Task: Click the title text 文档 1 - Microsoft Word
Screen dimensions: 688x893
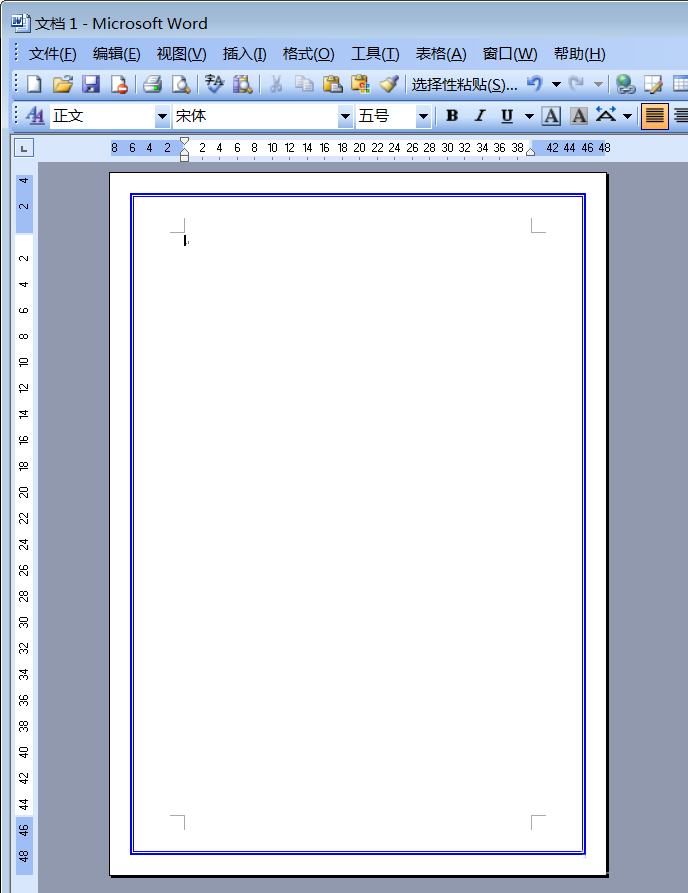Action: (x=121, y=23)
